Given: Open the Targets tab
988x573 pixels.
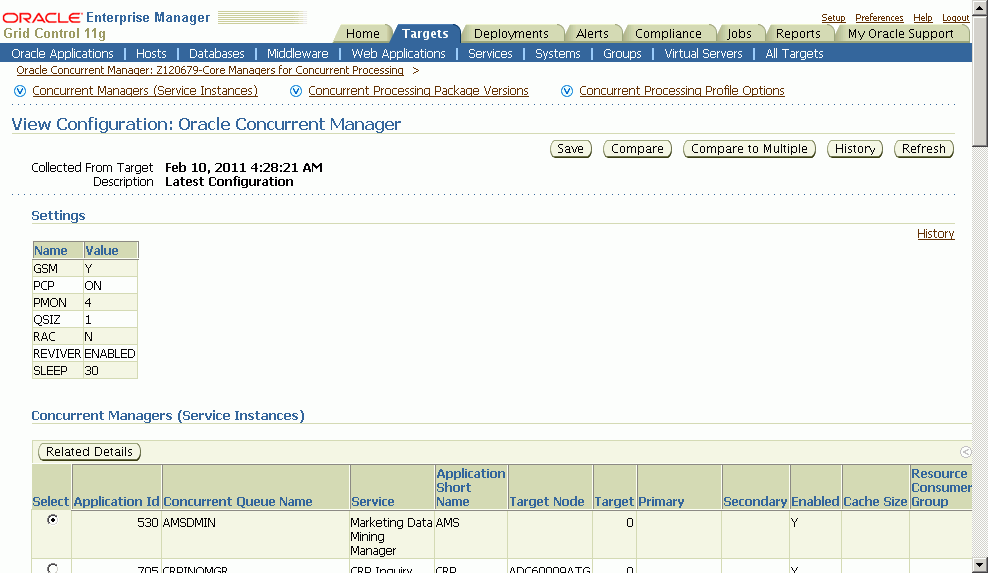Looking at the screenshot, I should [425, 33].
